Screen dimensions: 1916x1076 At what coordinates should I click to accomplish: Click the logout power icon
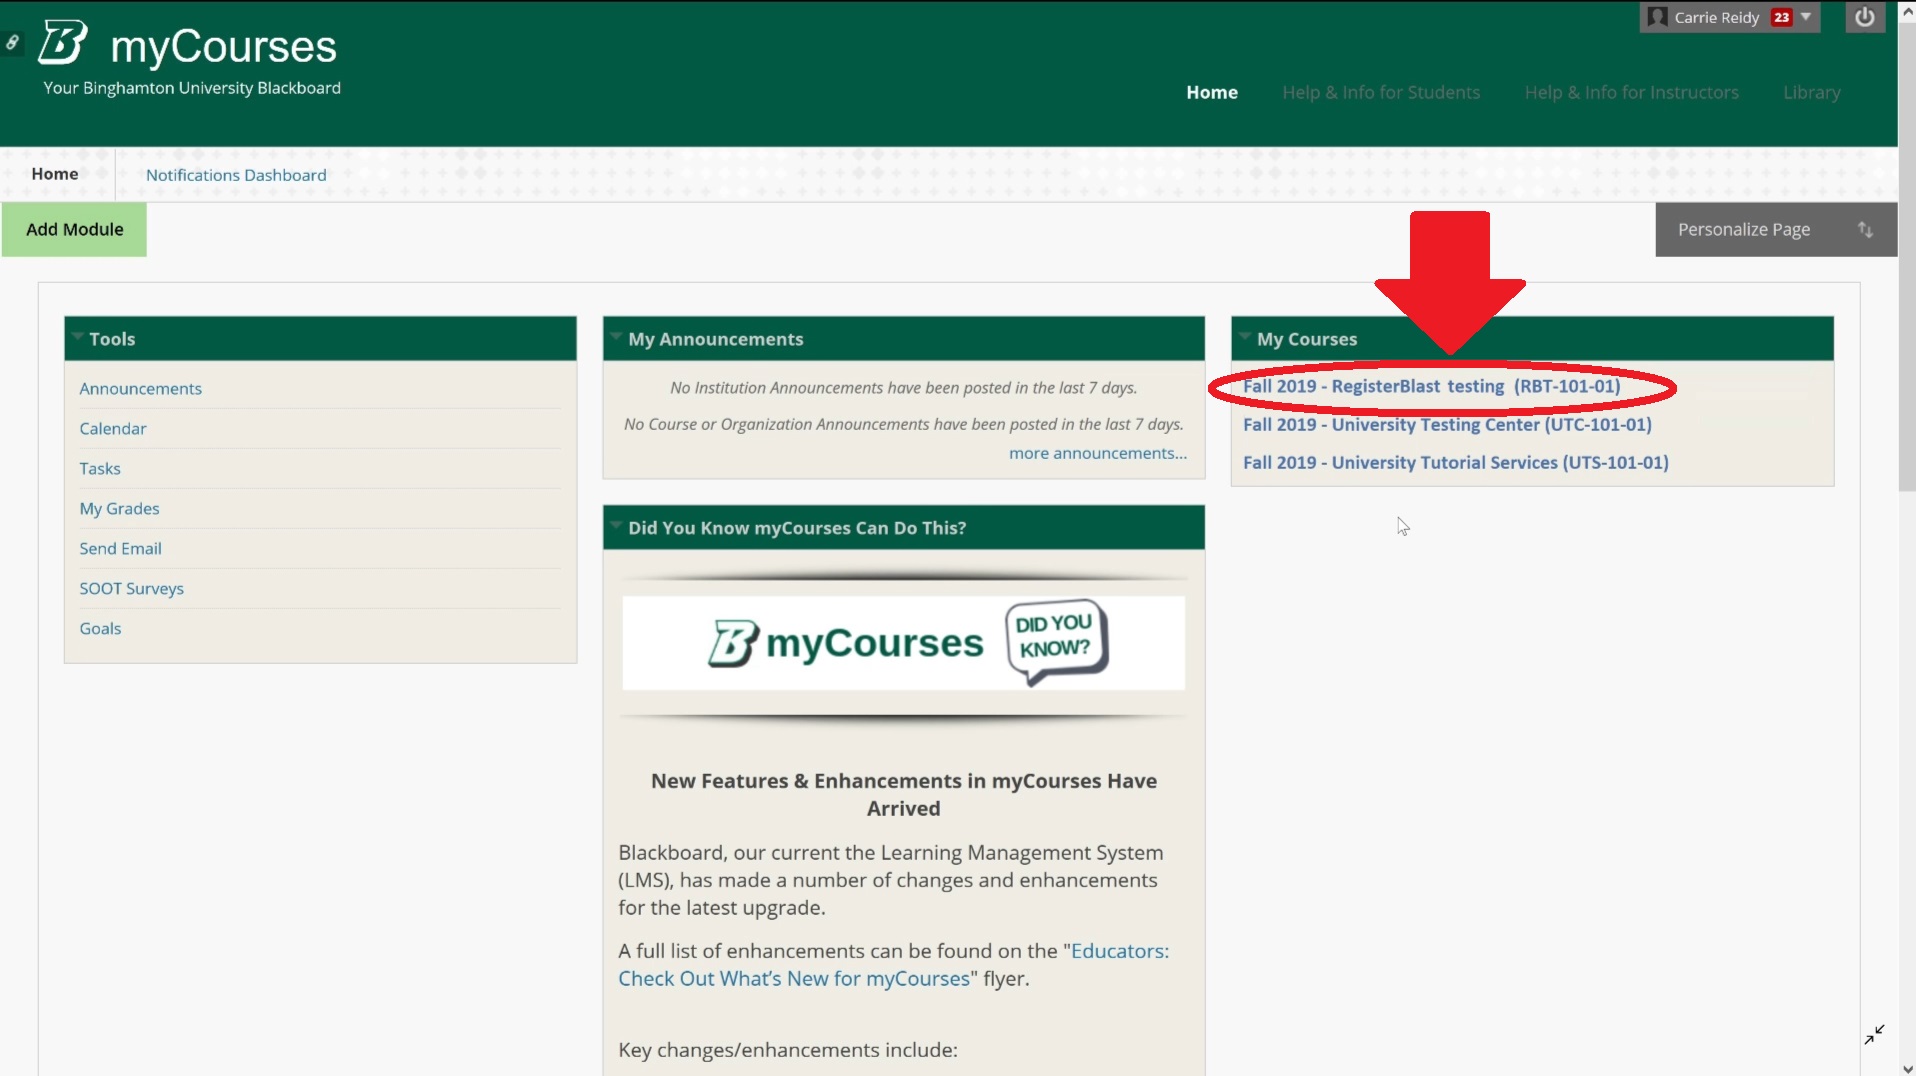(x=1864, y=17)
